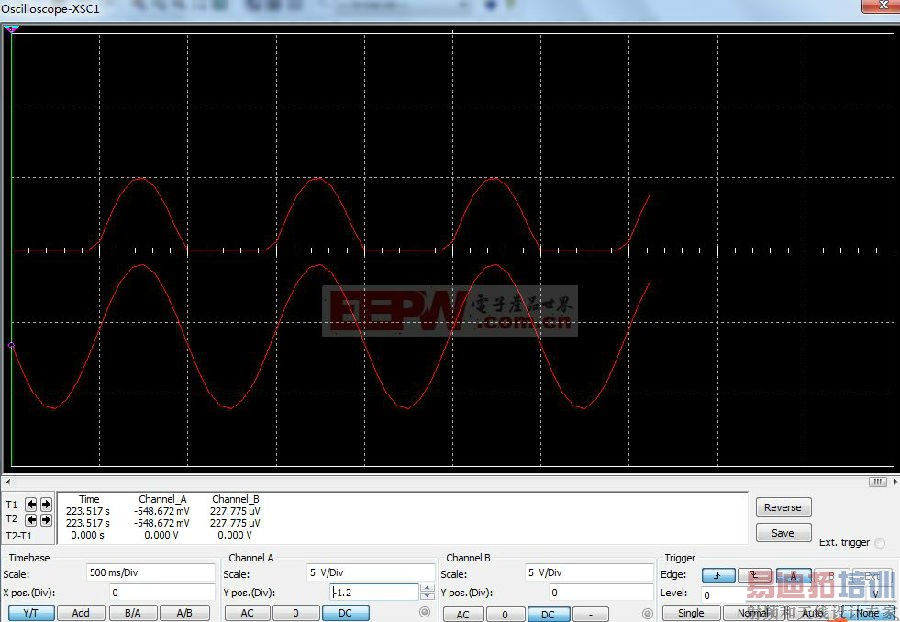Set Channel A coupling to DC
900x622 pixels.
(345, 613)
